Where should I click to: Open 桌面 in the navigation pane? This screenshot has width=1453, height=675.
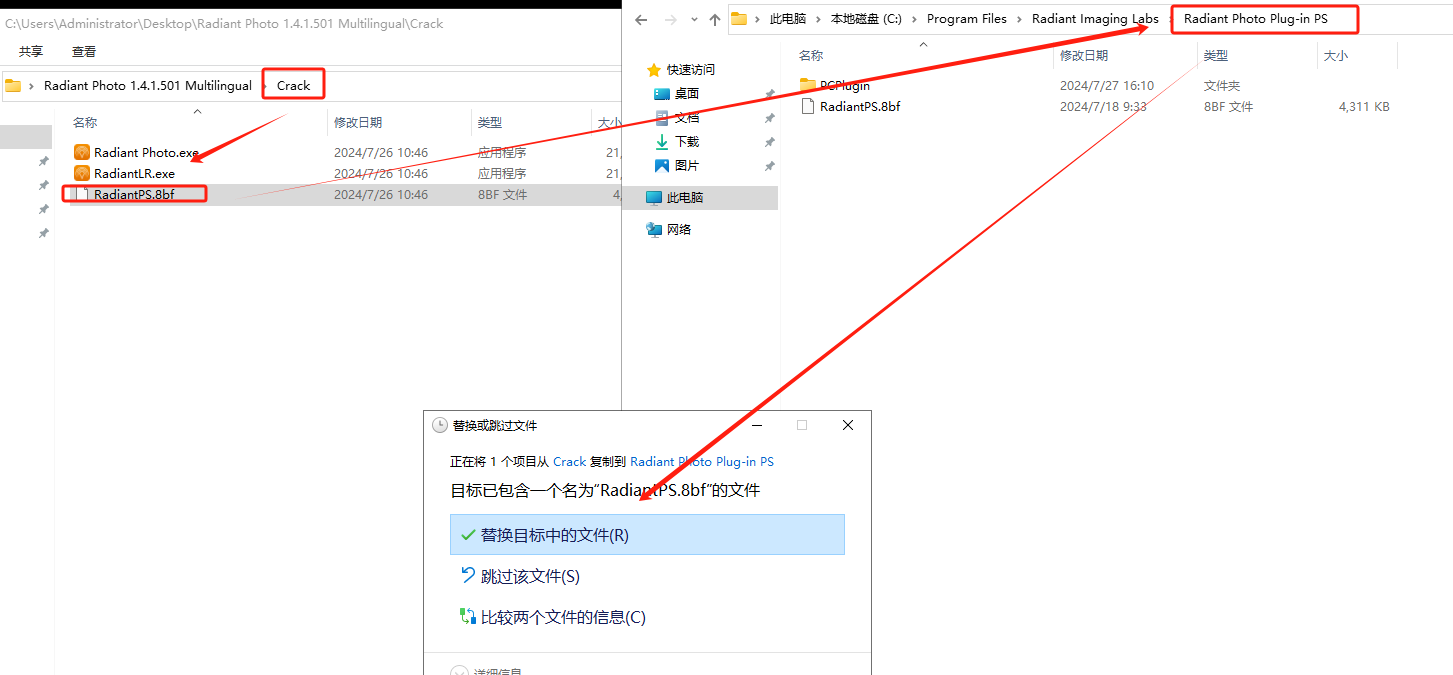(687, 94)
